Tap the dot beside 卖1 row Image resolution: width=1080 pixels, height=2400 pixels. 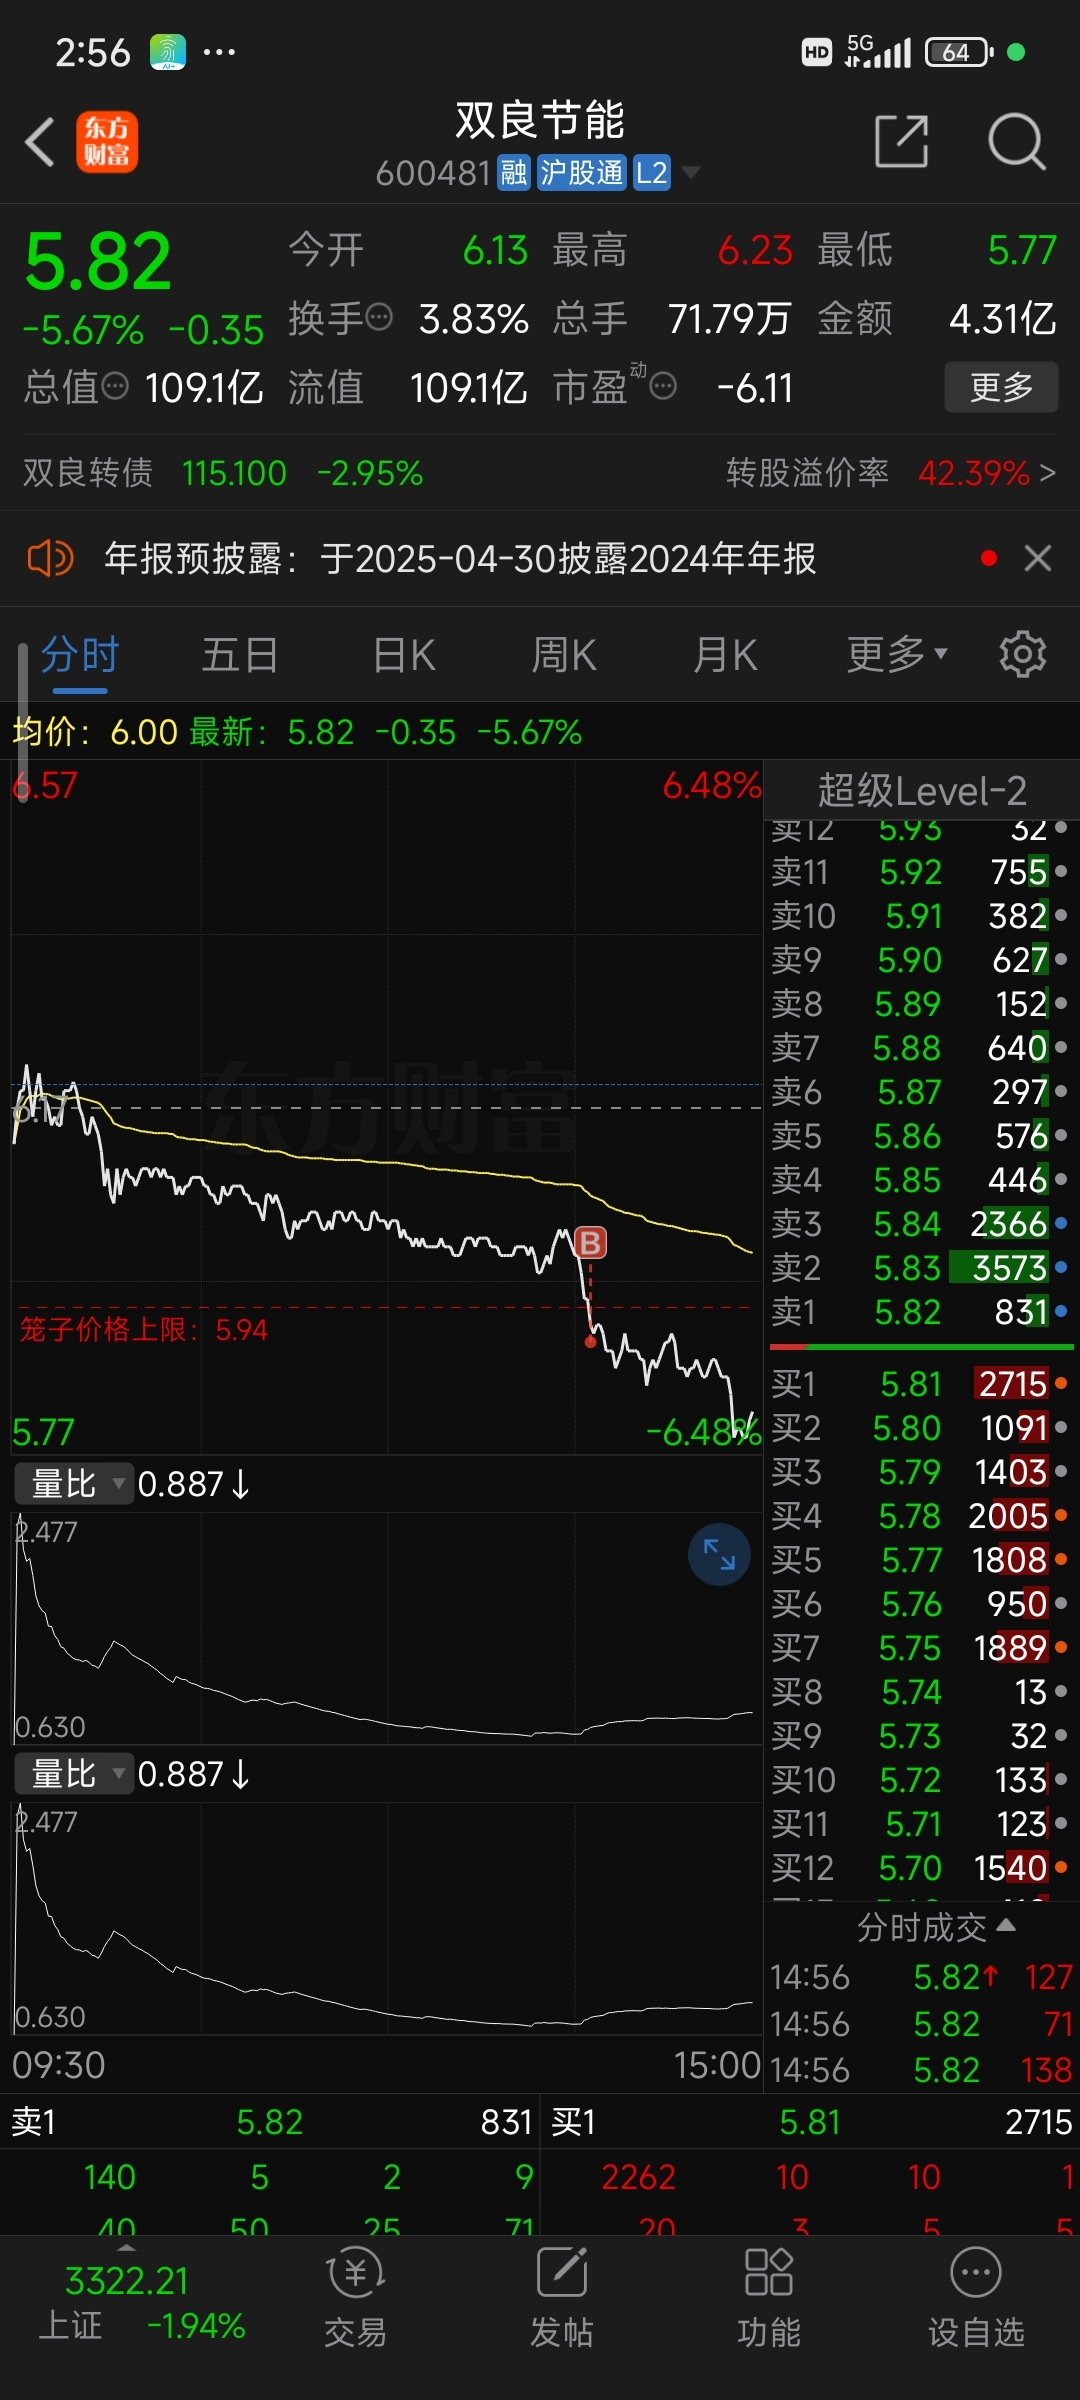(x=1062, y=1311)
